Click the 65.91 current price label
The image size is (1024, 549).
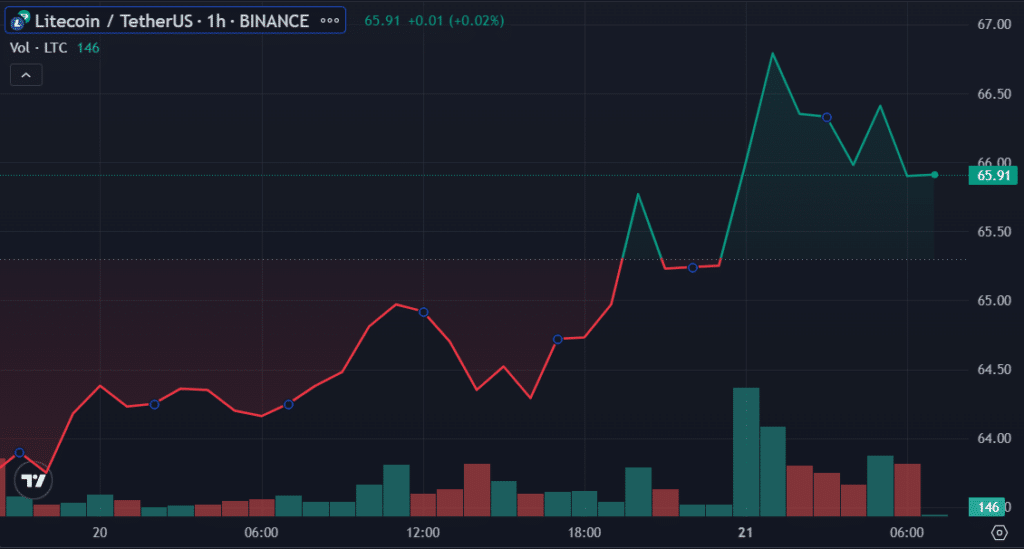pyautogui.click(x=993, y=176)
